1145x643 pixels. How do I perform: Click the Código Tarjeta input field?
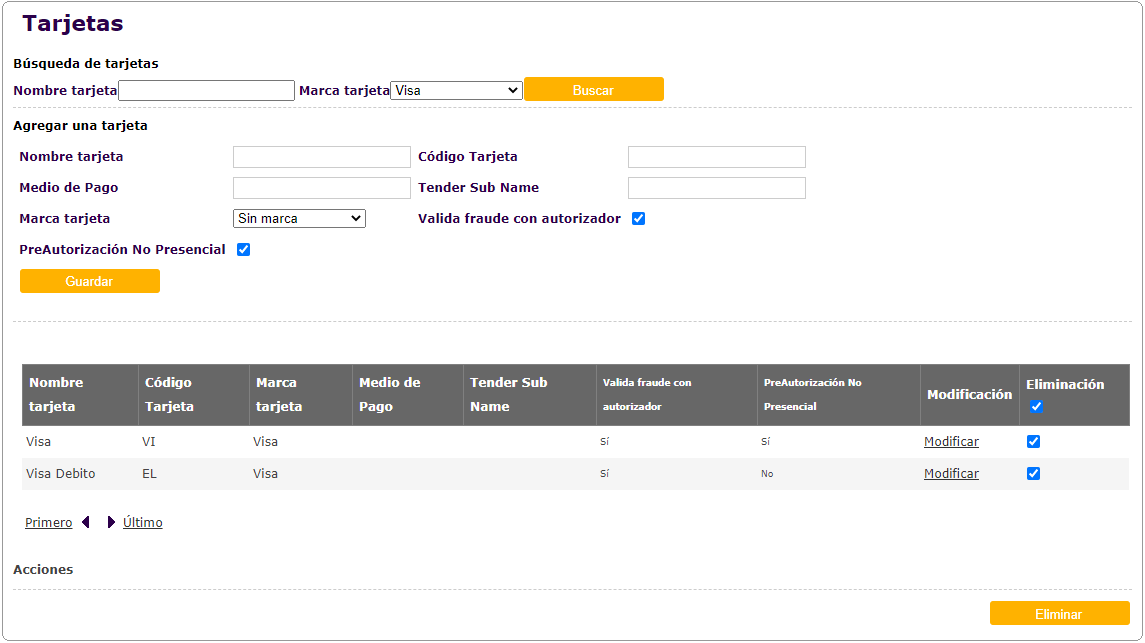coord(716,157)
